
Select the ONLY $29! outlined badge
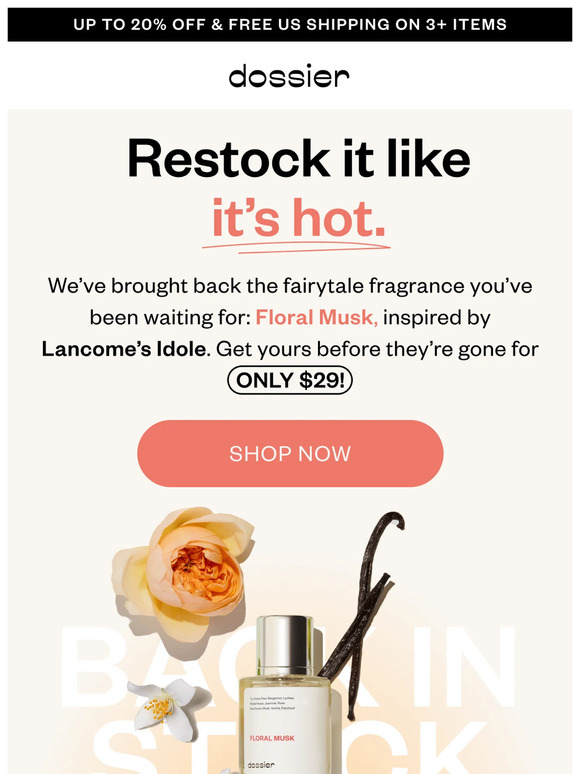point(290,381)
